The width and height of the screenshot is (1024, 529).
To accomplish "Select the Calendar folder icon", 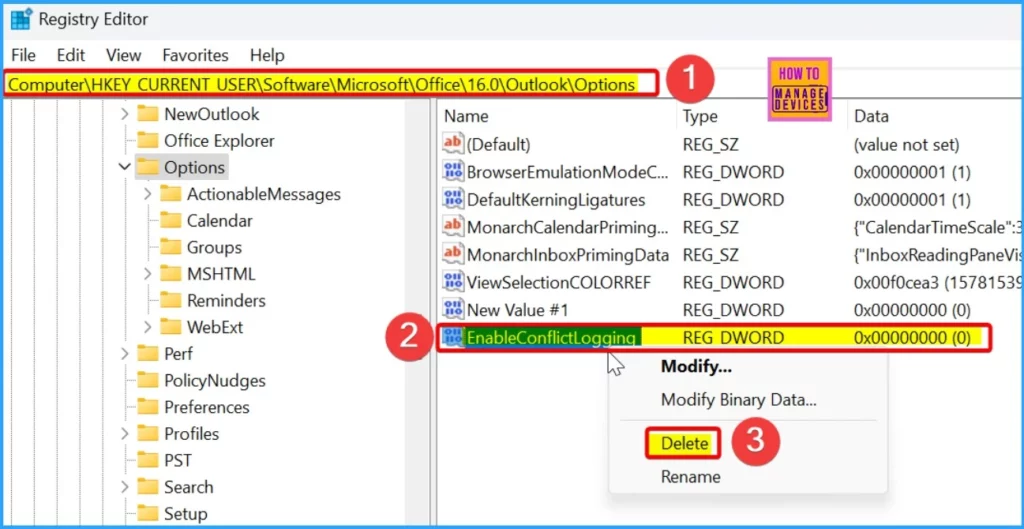I will click(170, 221).
